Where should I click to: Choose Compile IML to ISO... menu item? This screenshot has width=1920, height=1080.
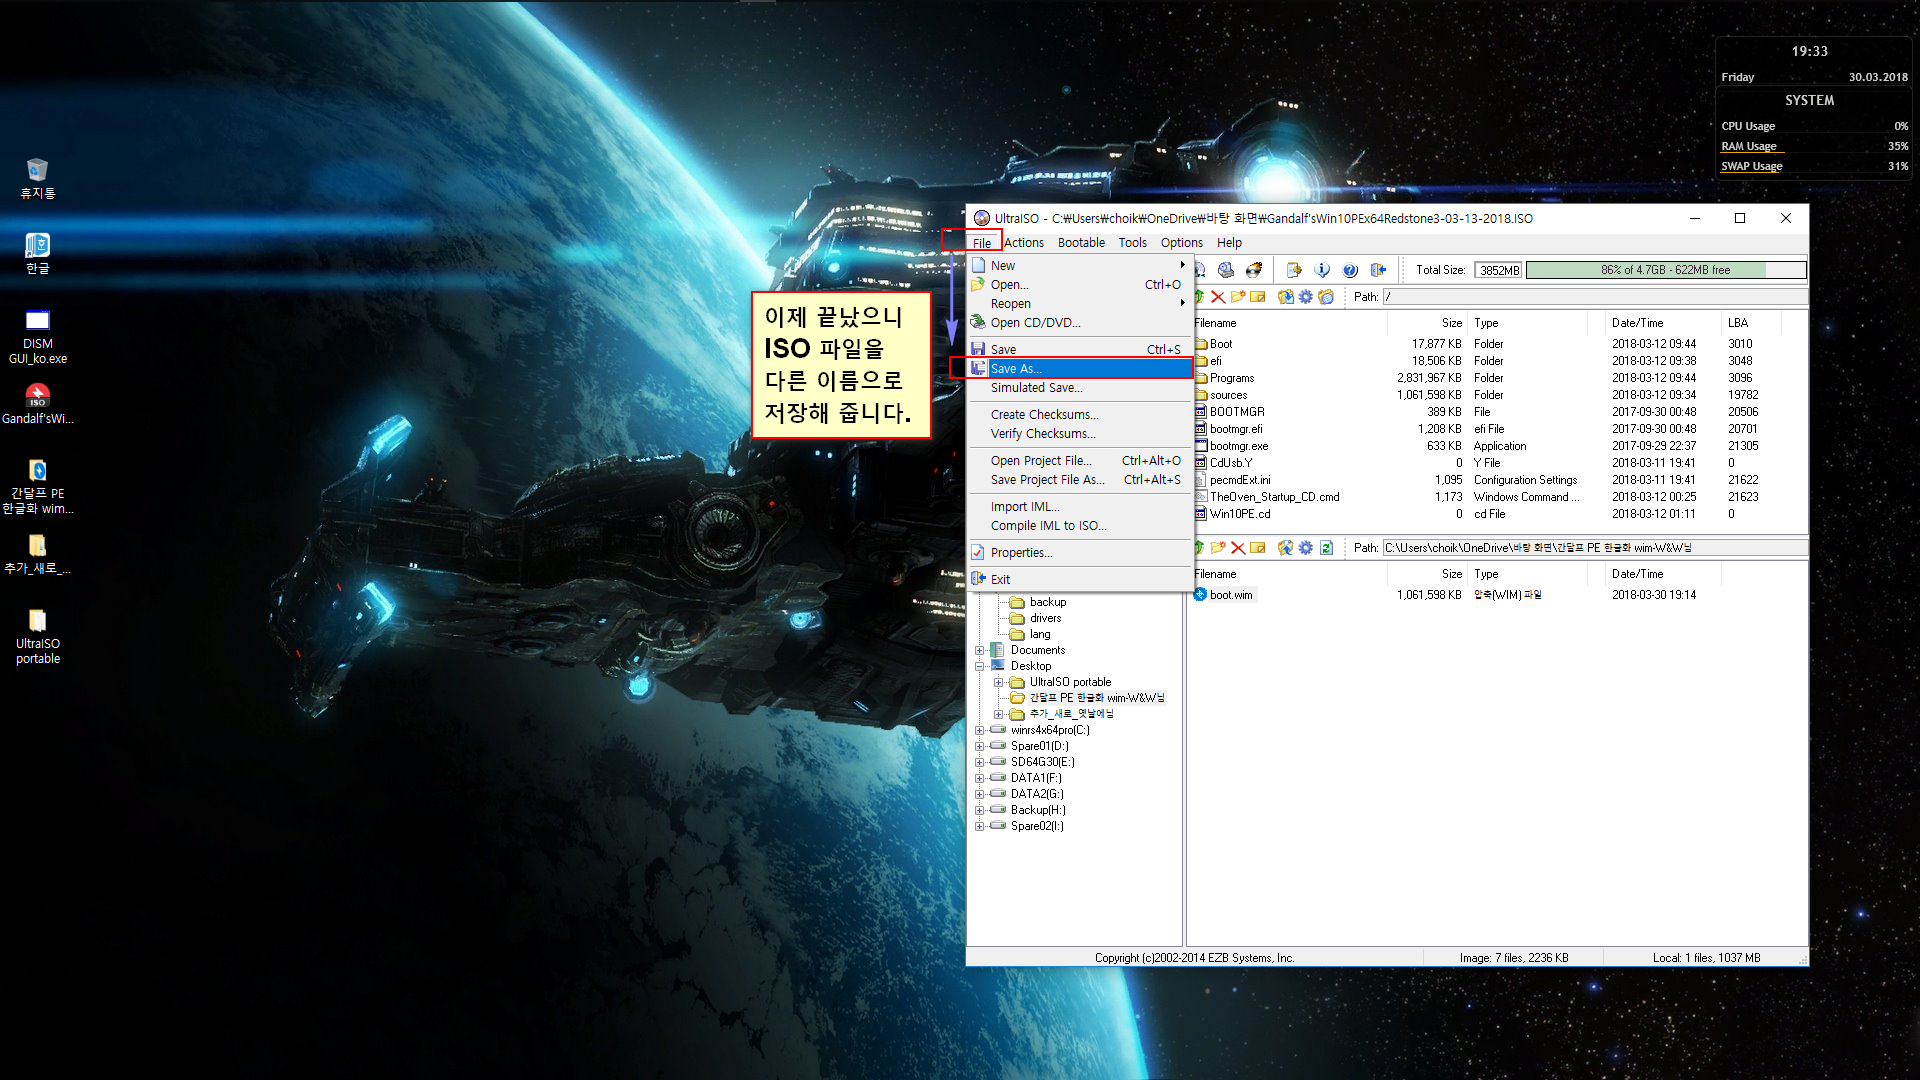[x=1080, y=526]
